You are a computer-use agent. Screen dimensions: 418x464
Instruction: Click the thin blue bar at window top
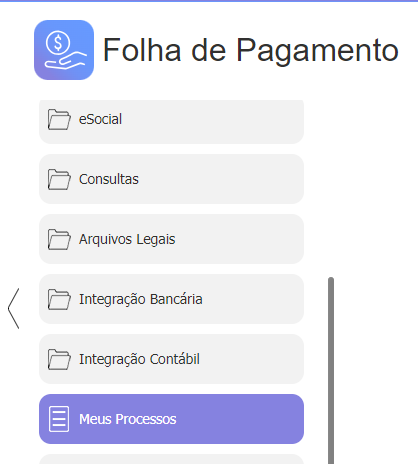pyautogui.click(x=209, y=1)
